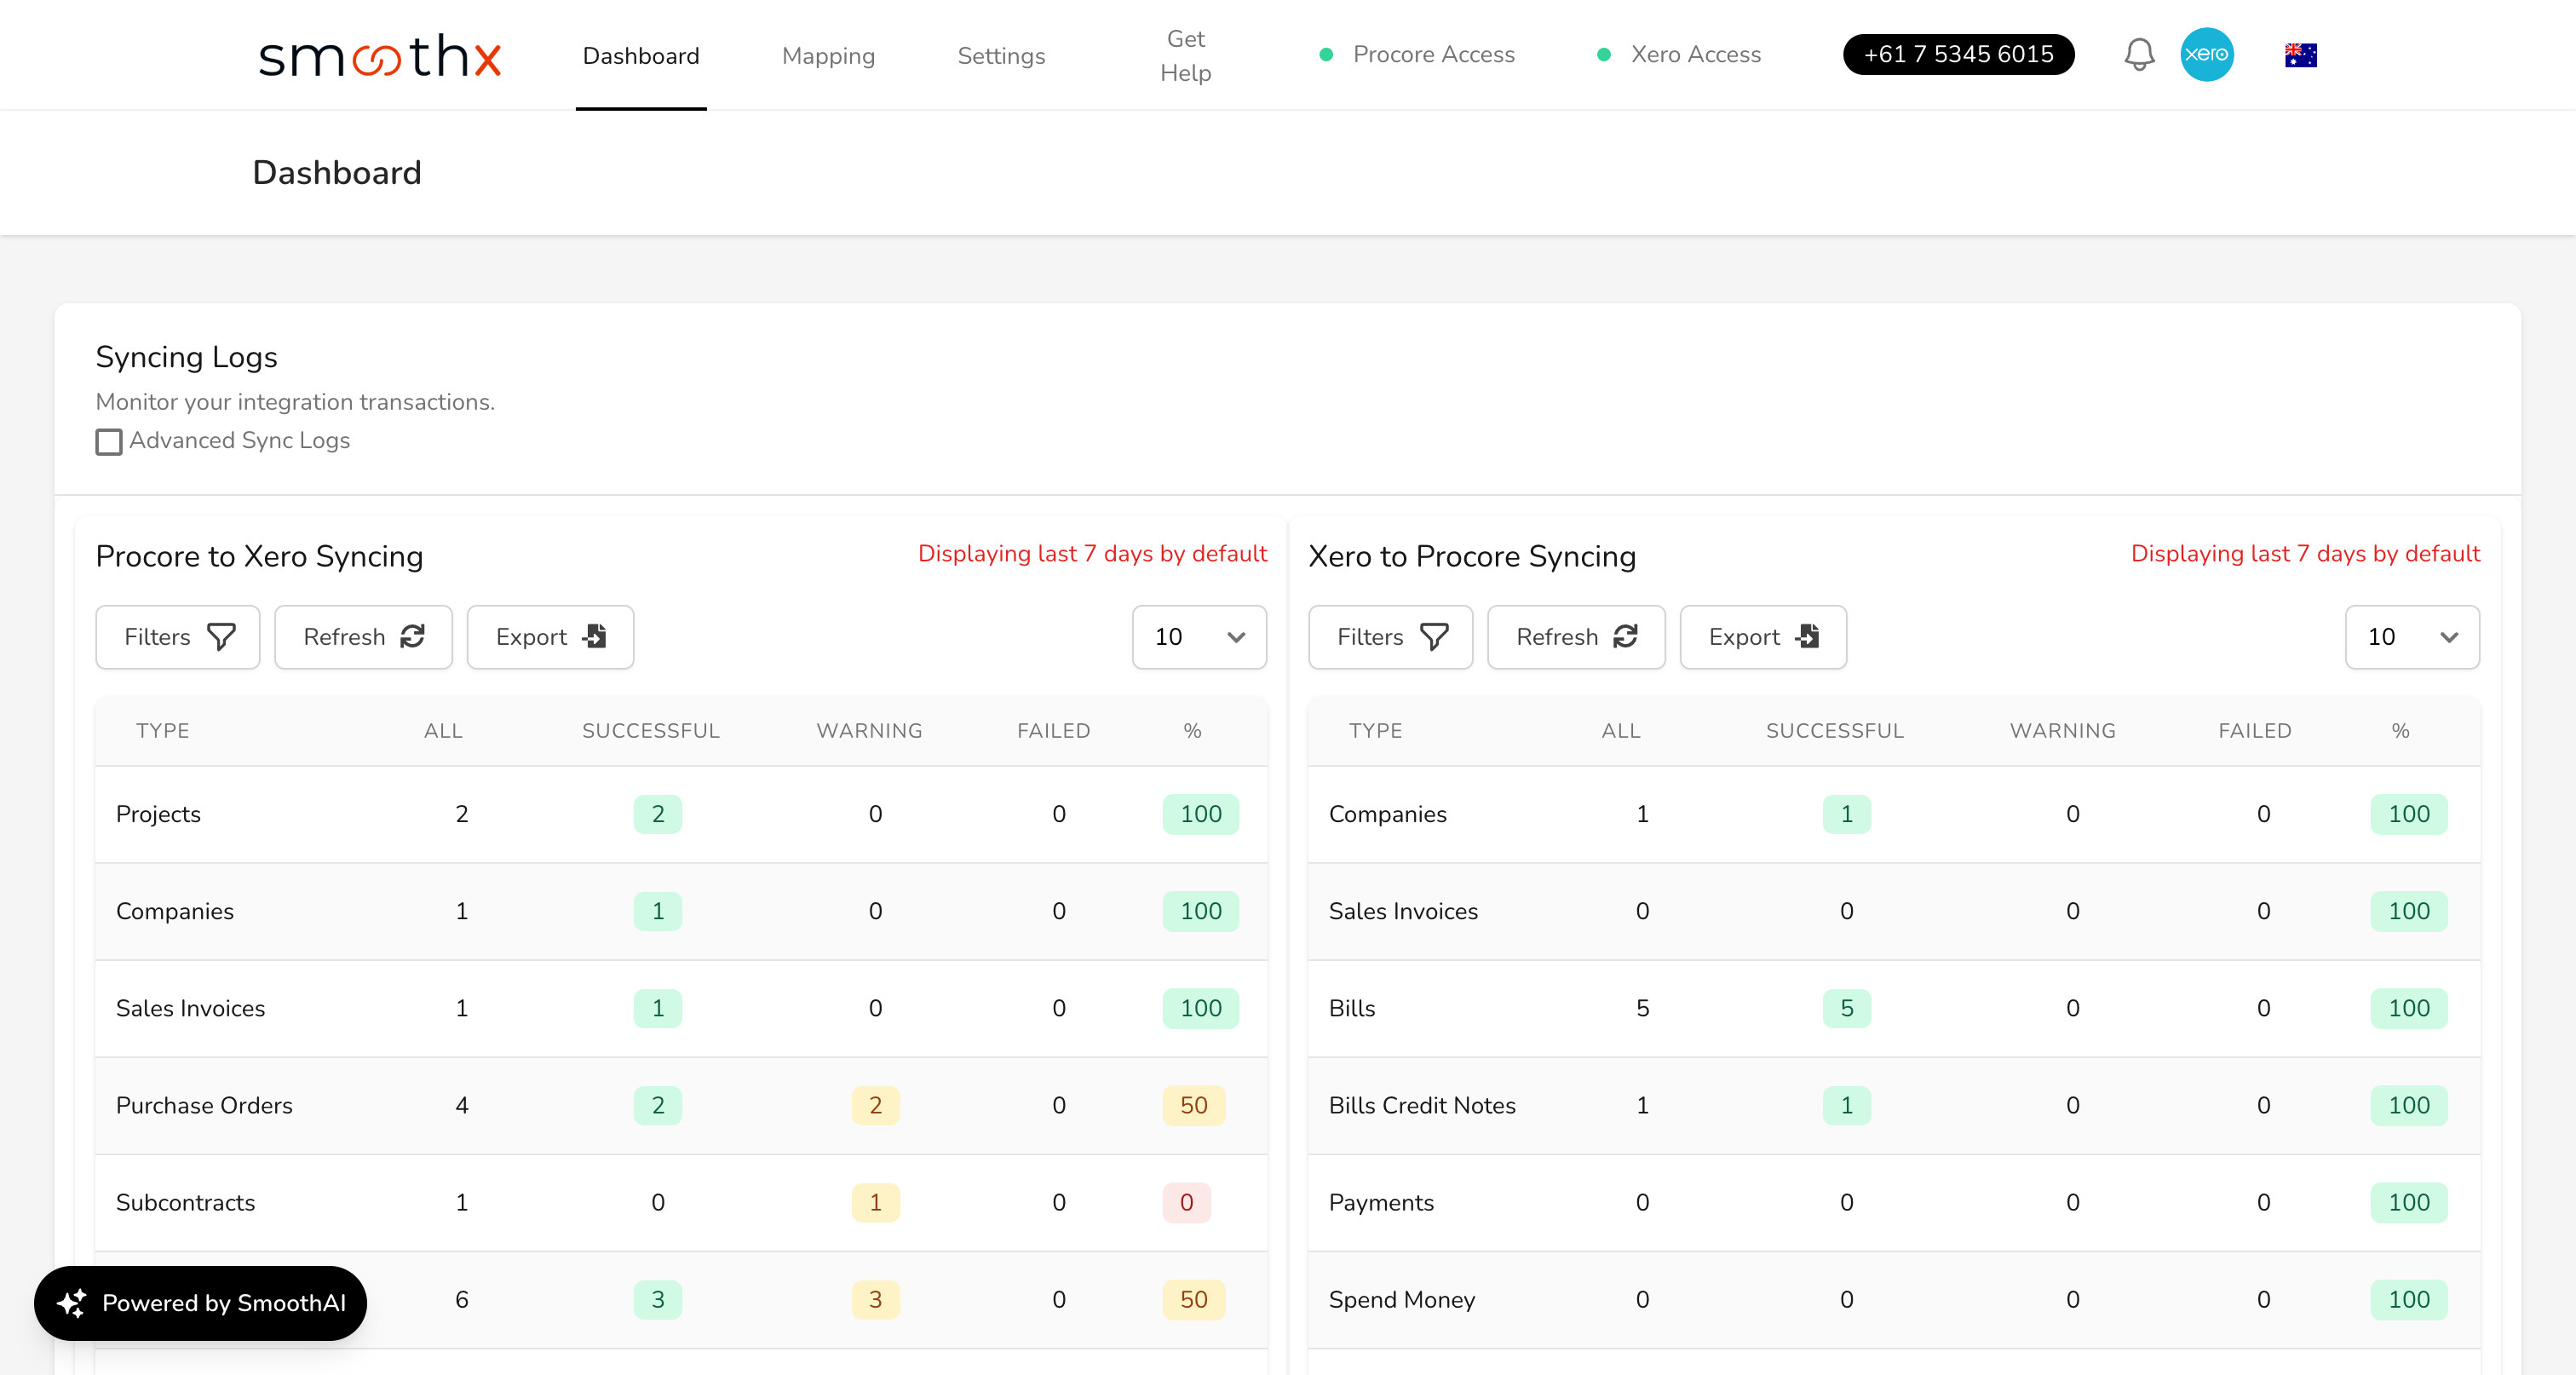Click yellow warning badge for Purchase Orders
The height and width of the screenshot is (1375, 2576).
pos(875,1105)
